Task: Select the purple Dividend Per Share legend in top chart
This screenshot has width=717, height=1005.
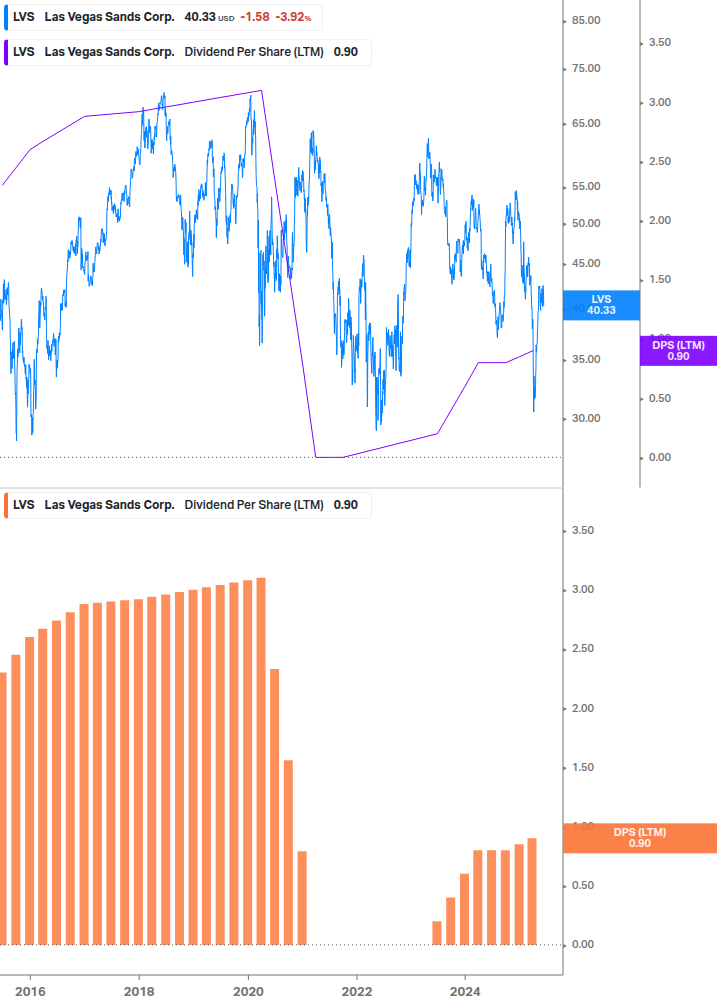Action: point(187,52)
